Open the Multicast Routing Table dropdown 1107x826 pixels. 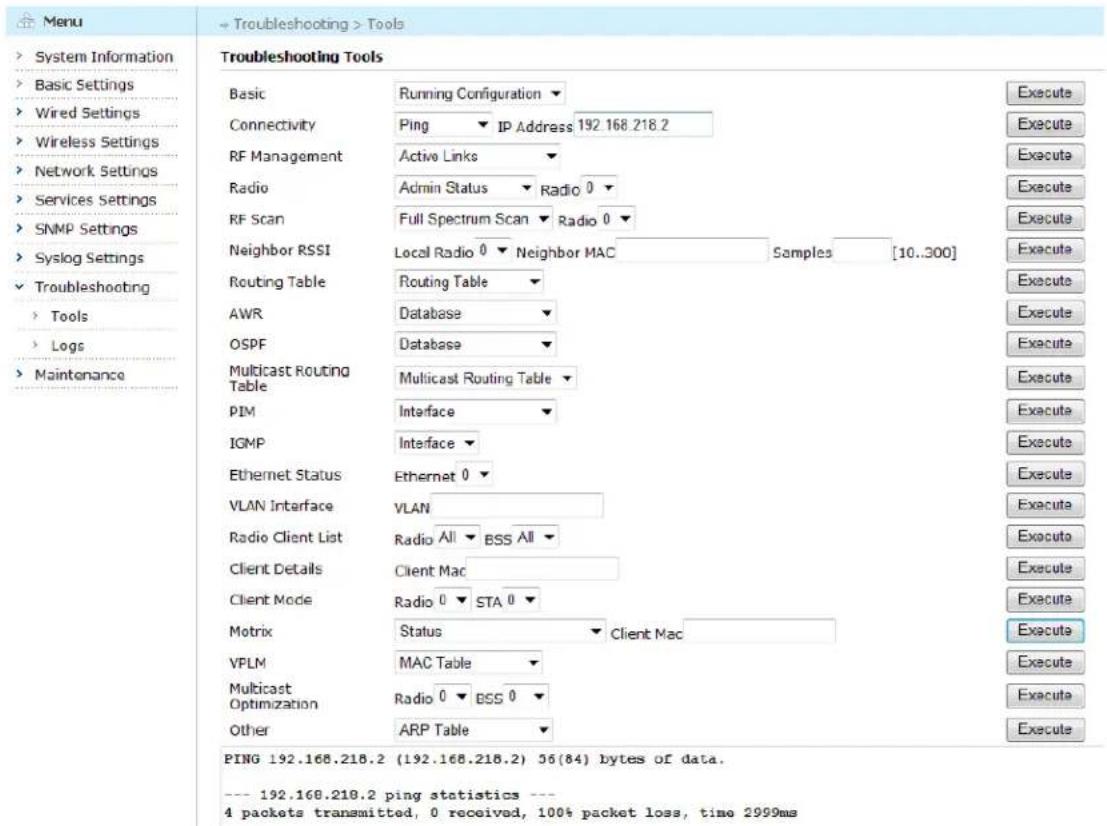click(485, 378)
